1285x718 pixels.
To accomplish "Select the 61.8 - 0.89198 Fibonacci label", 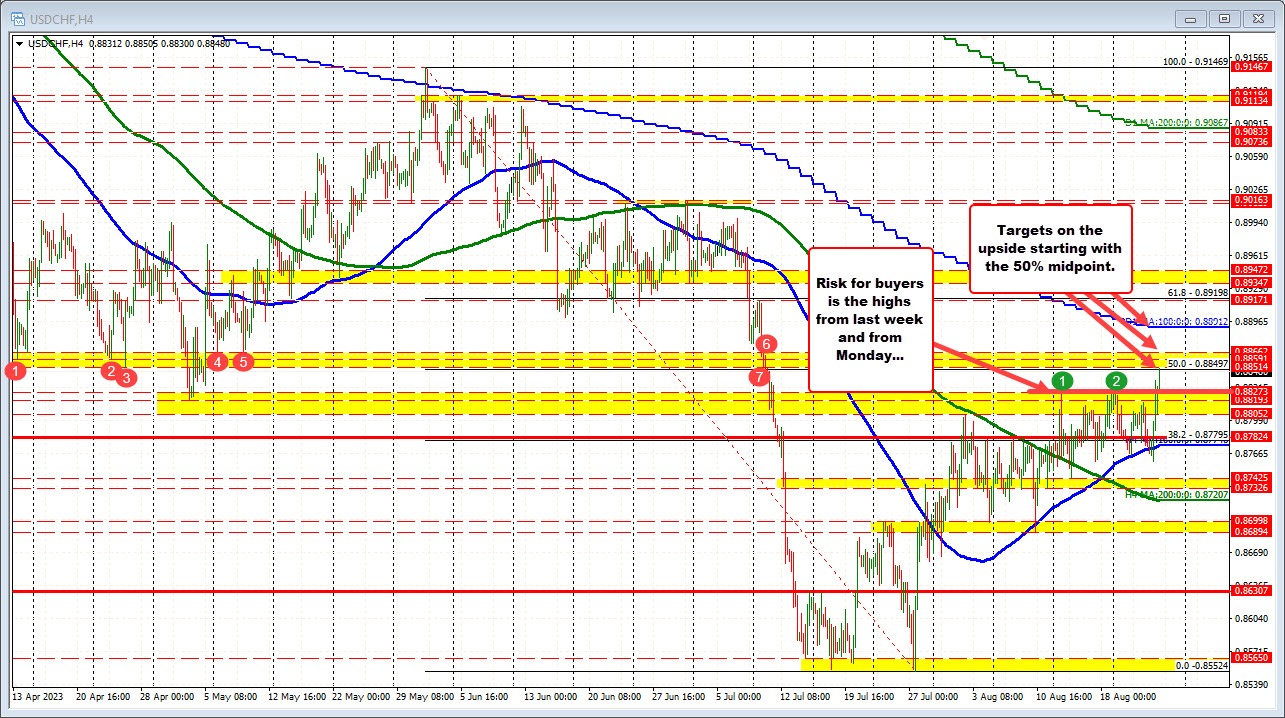I will 1197,290.
